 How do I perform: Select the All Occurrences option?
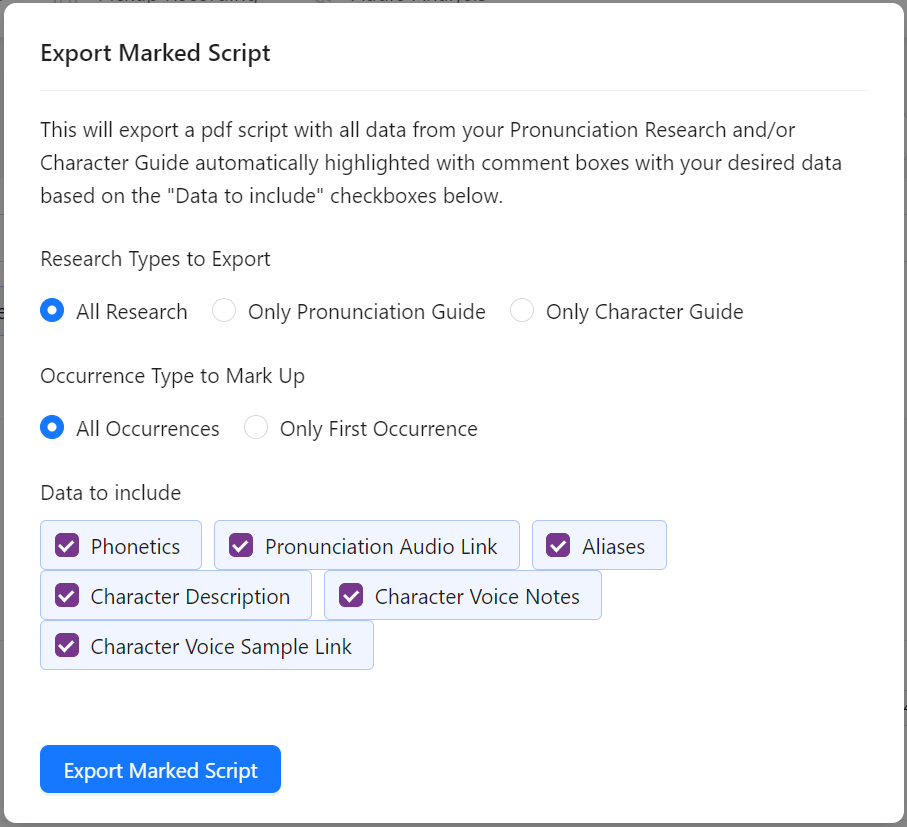click(x=52, y=427)
